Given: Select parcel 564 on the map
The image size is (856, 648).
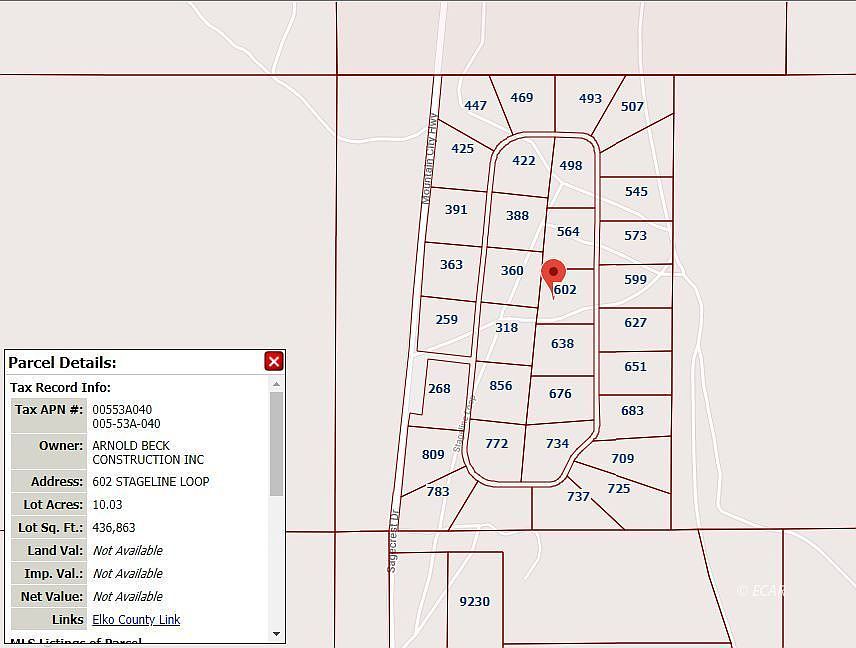Looking at the screenshot, I should click(568, 232).
